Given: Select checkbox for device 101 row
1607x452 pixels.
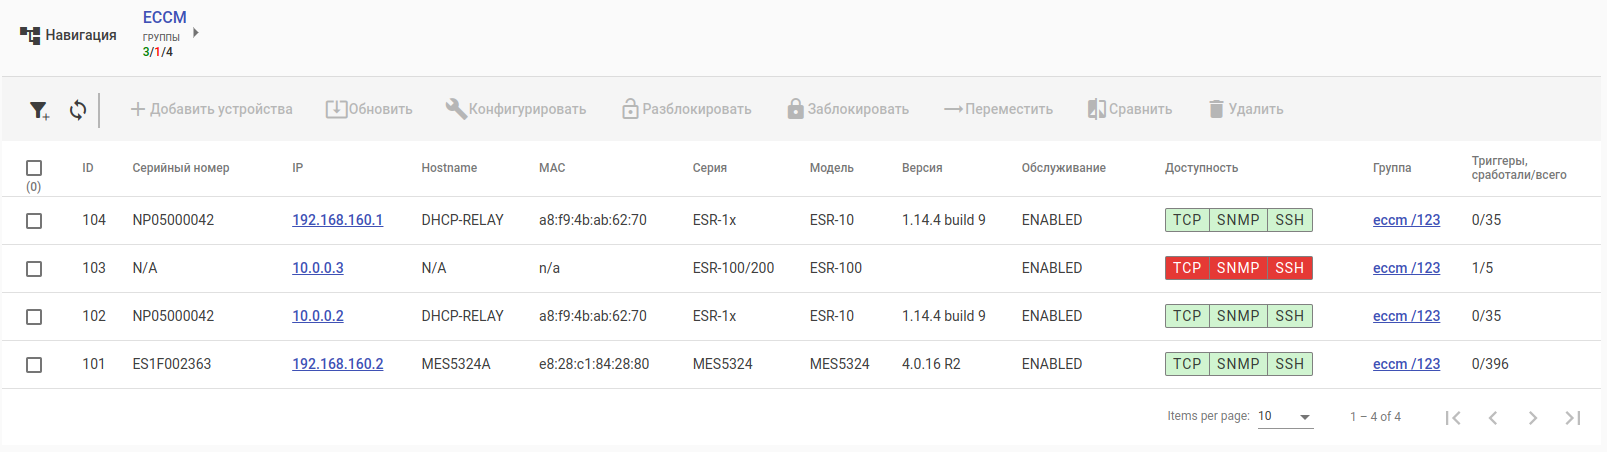Looking at the screenshot, I should tap(34, 365).
